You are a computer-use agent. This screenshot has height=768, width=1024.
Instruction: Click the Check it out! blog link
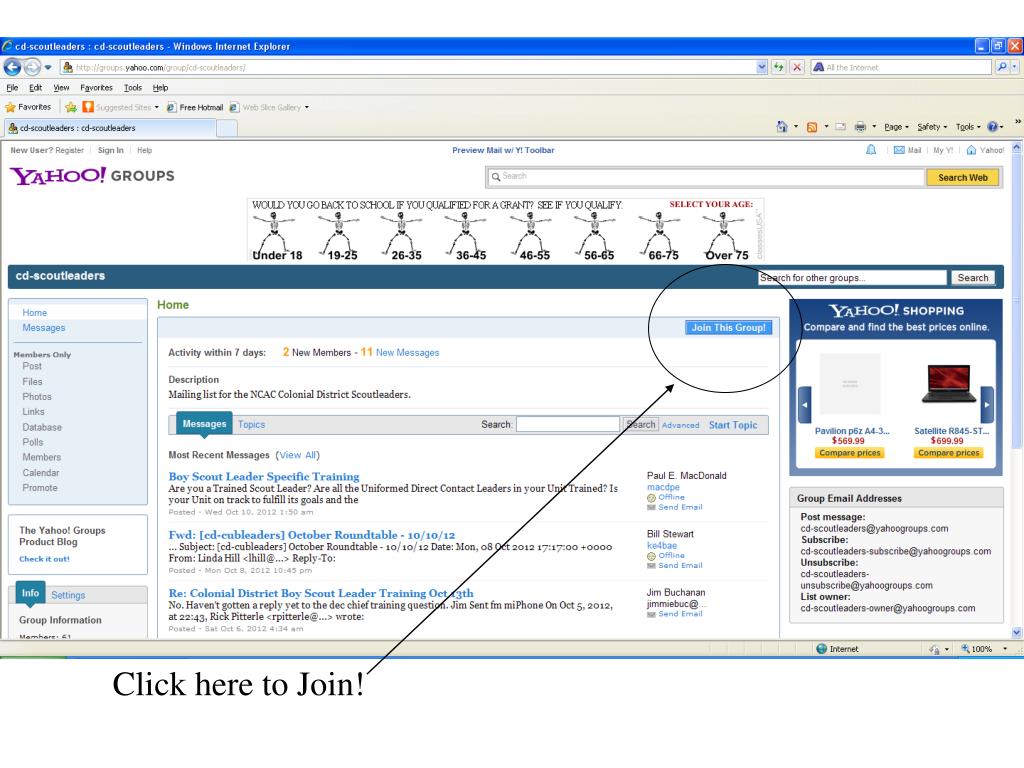(44, 559)
